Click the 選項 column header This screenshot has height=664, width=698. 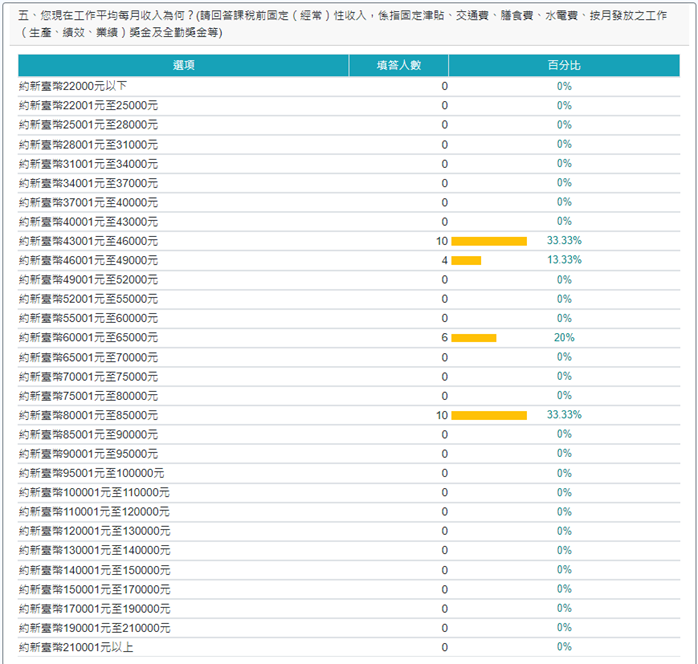[183, 65]
